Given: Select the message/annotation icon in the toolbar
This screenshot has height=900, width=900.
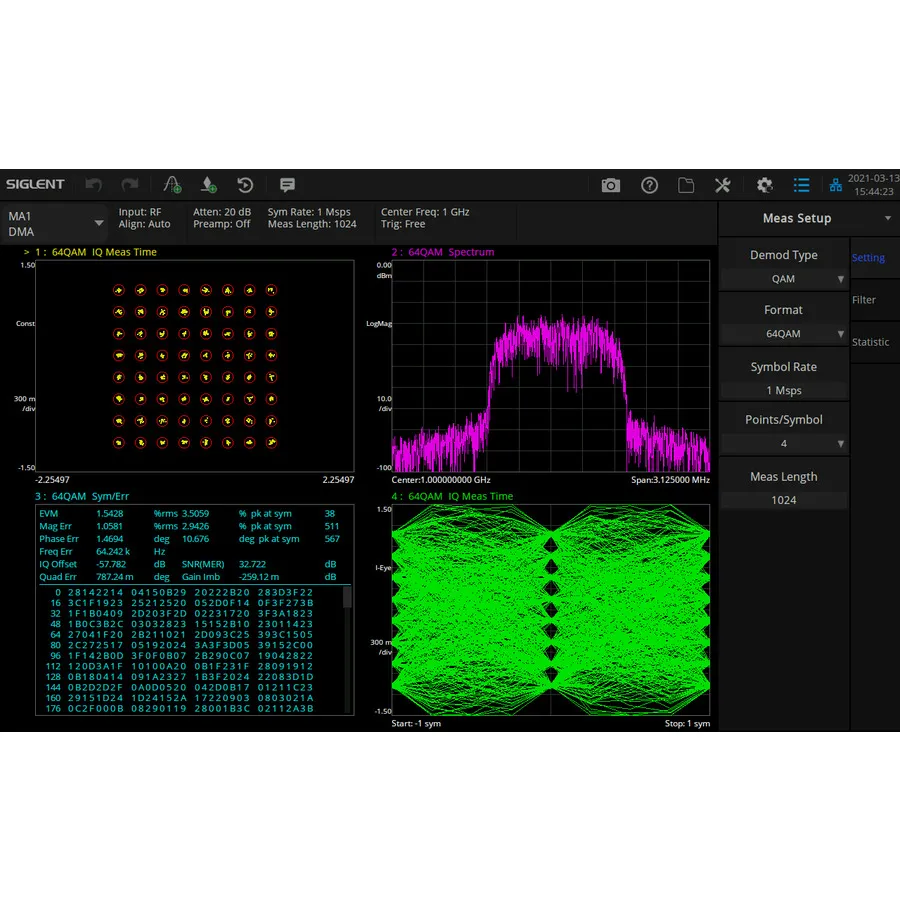Looking at the screenshot, I should click(x=287, y=185).
